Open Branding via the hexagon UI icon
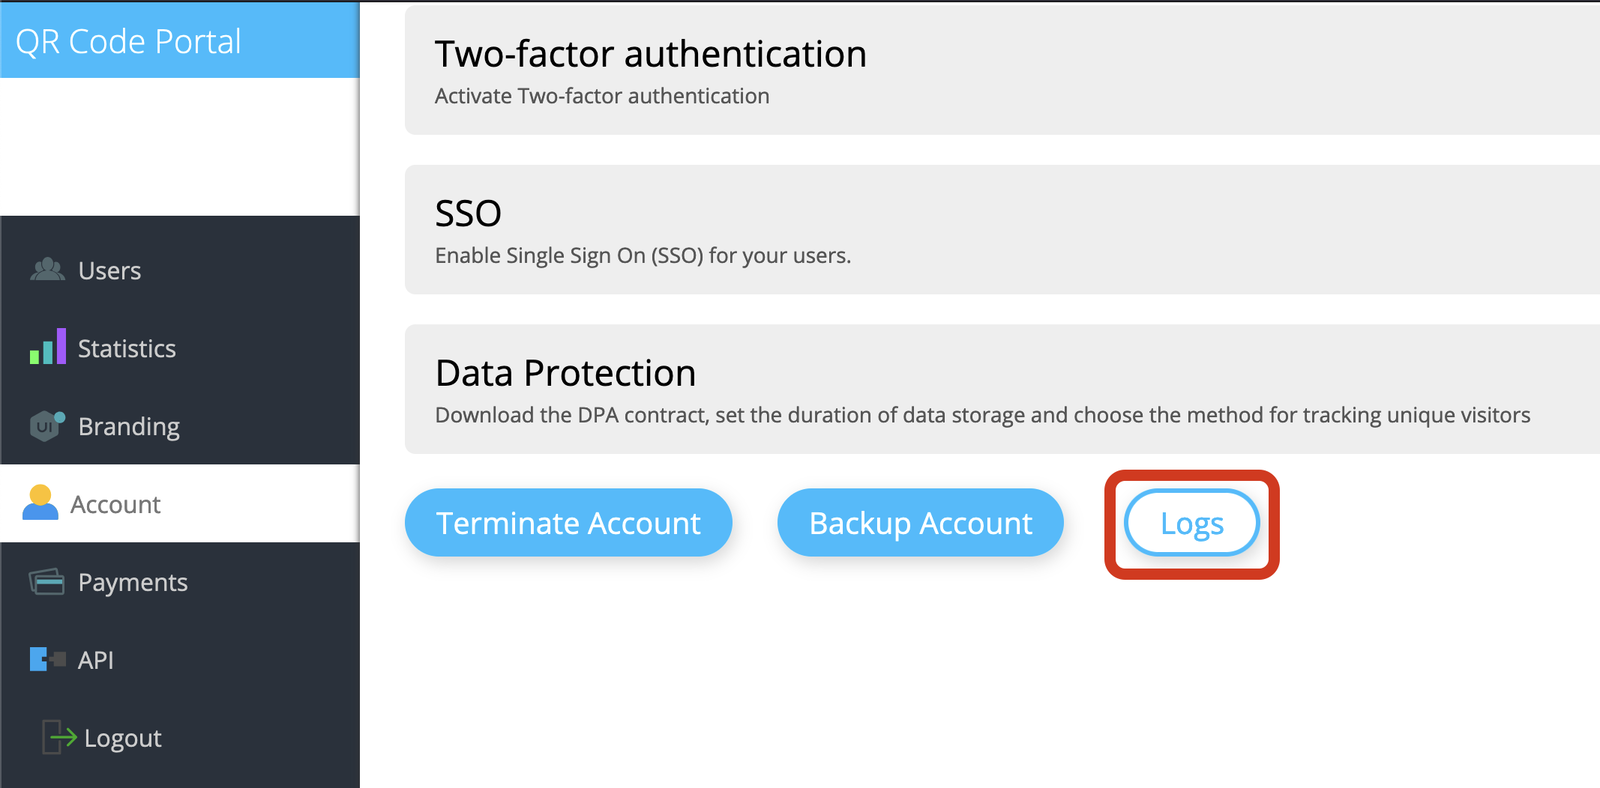 point(45,425)
